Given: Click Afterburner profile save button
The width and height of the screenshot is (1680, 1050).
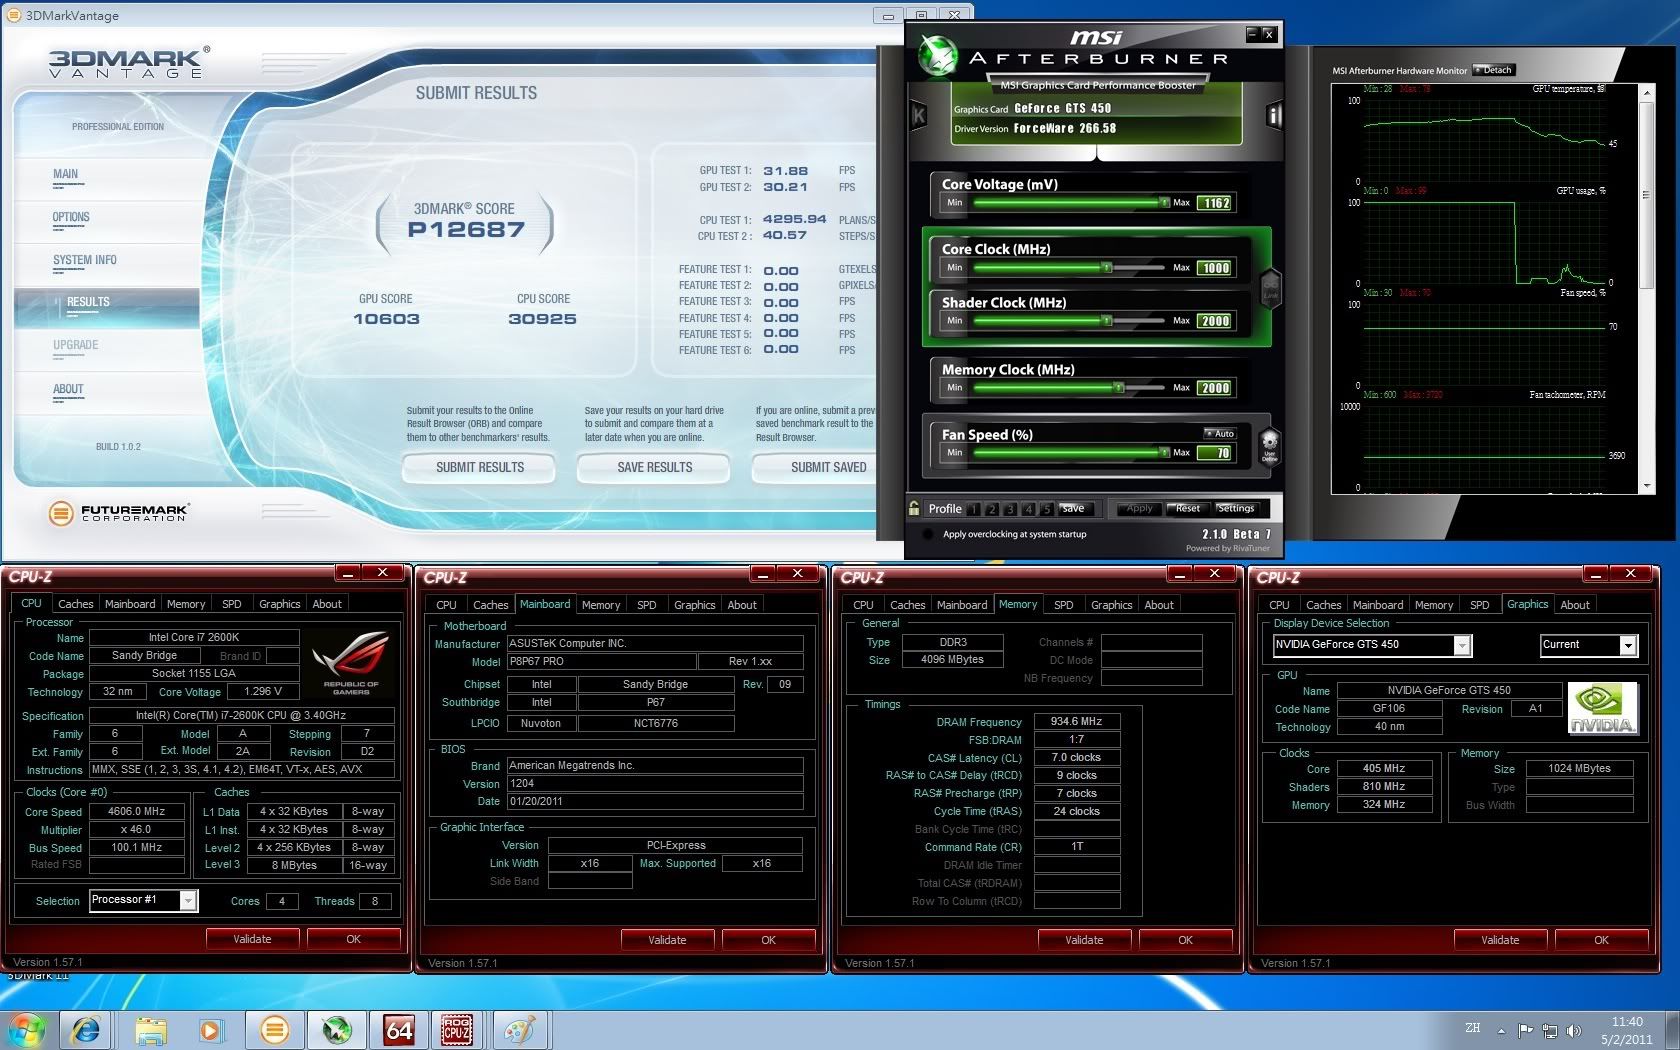Looking at the screenshot, I should point(1072,508).
